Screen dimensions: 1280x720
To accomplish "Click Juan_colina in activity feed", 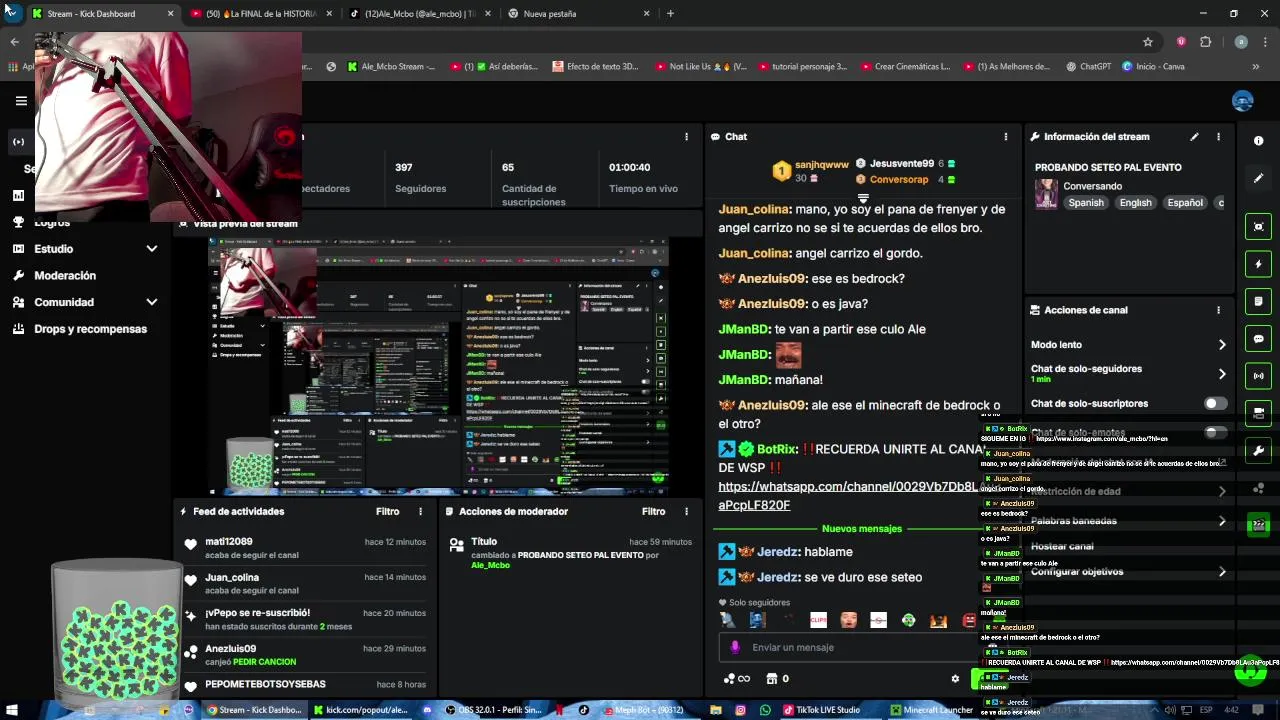I will (232, 577).
